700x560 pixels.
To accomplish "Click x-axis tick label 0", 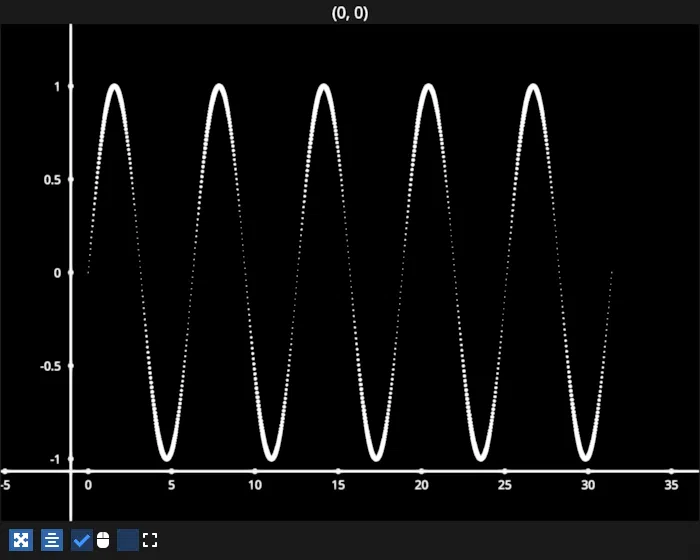I will [88, 485].
